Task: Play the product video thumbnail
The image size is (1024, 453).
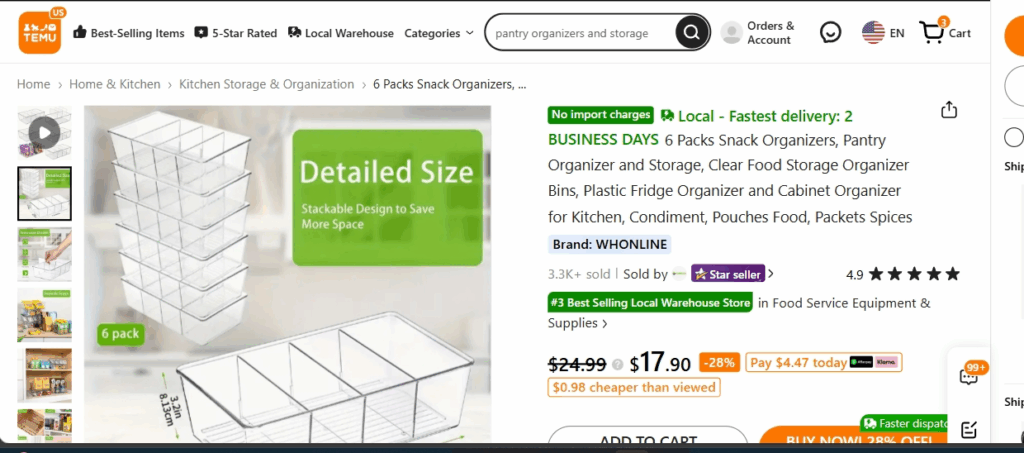Action: pos(44,133)
